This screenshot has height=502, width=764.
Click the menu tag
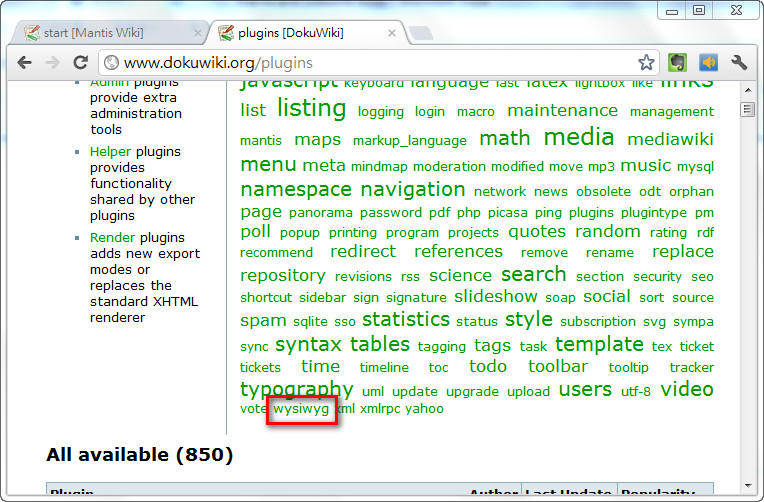point(268,164)
